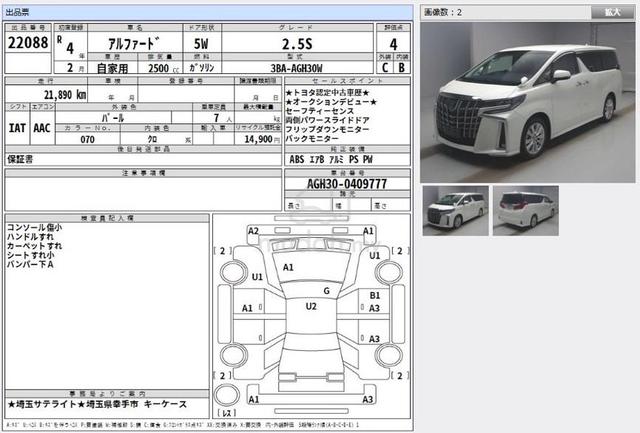
Task: Click the inspector note バンパー下A
Action: 30,264
